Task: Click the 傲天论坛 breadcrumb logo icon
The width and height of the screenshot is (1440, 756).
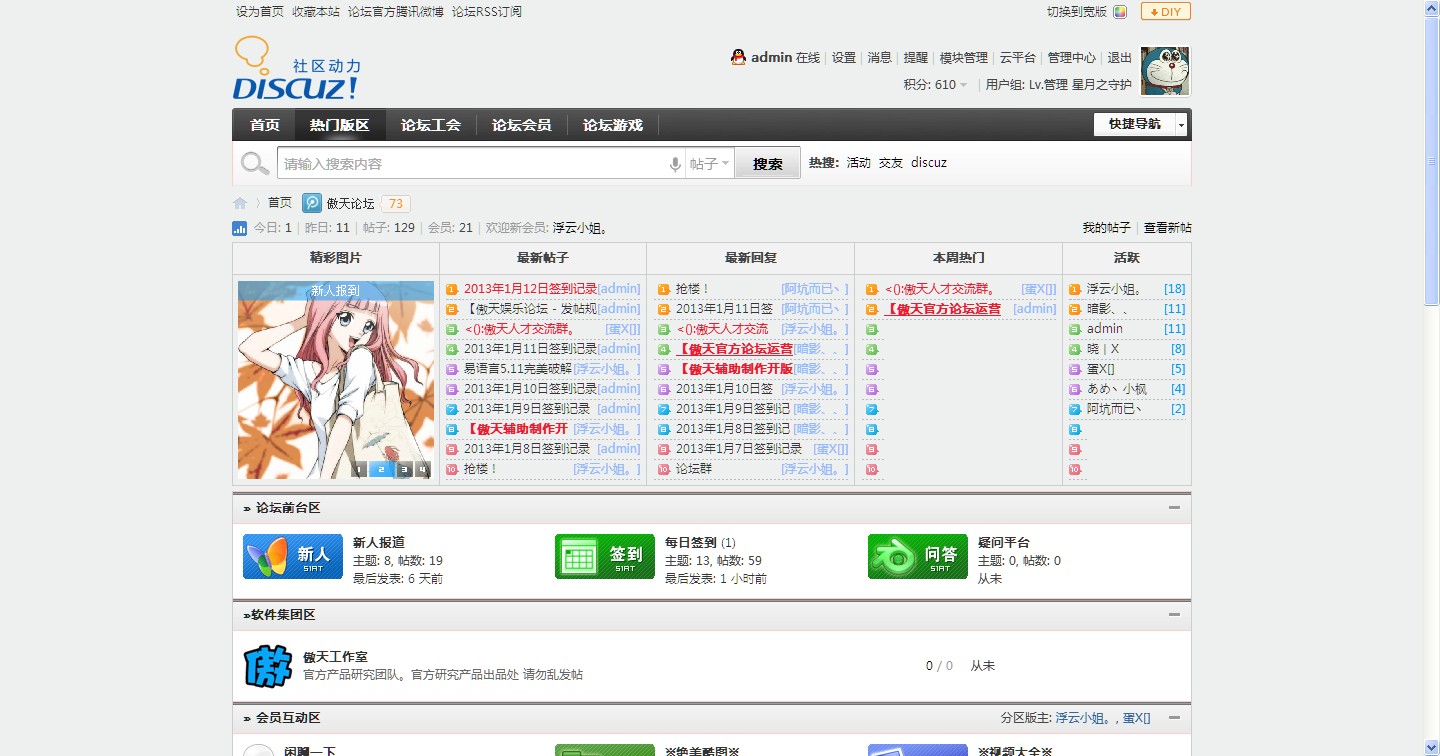Action: 312,202
